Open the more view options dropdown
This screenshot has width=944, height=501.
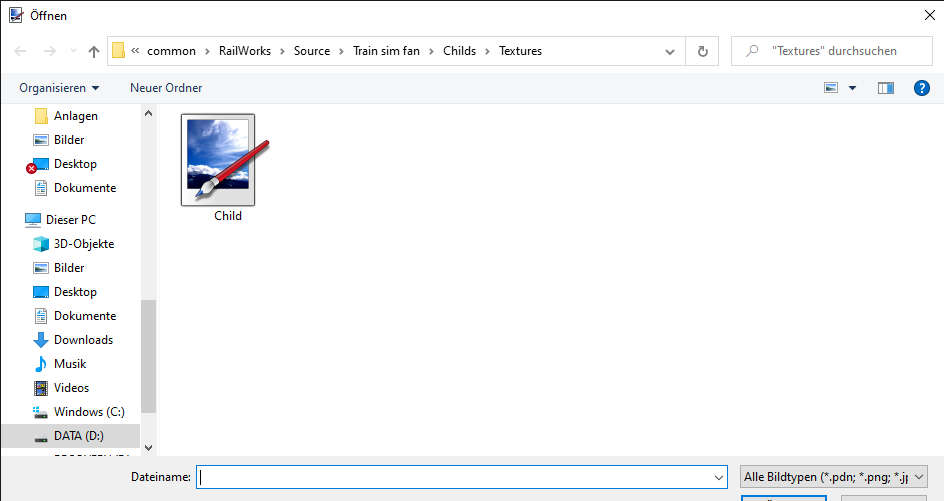click(x=852, y=88)
